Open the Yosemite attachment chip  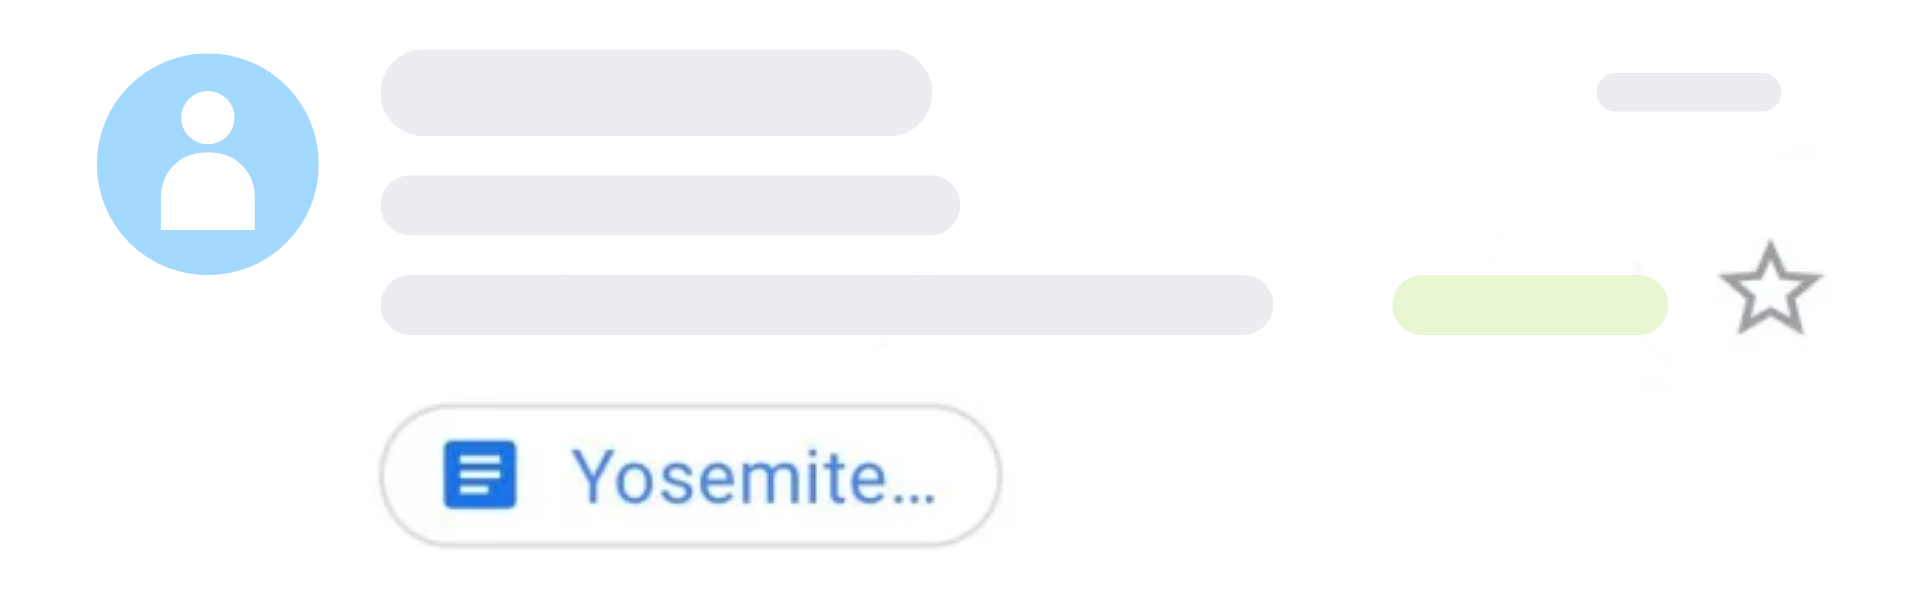(690, 476)
